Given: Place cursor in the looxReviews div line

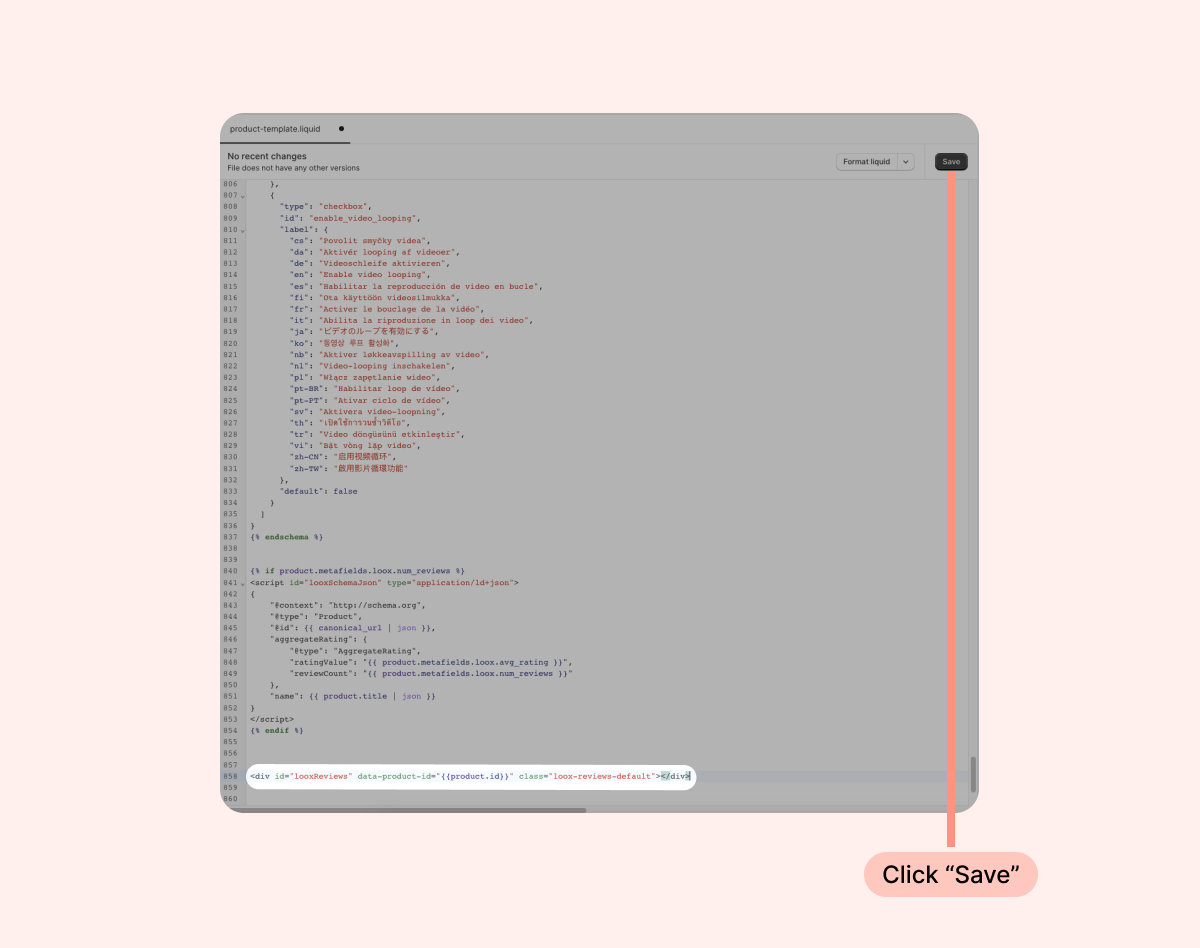Looking at the screenshot, I should point(470,776).
